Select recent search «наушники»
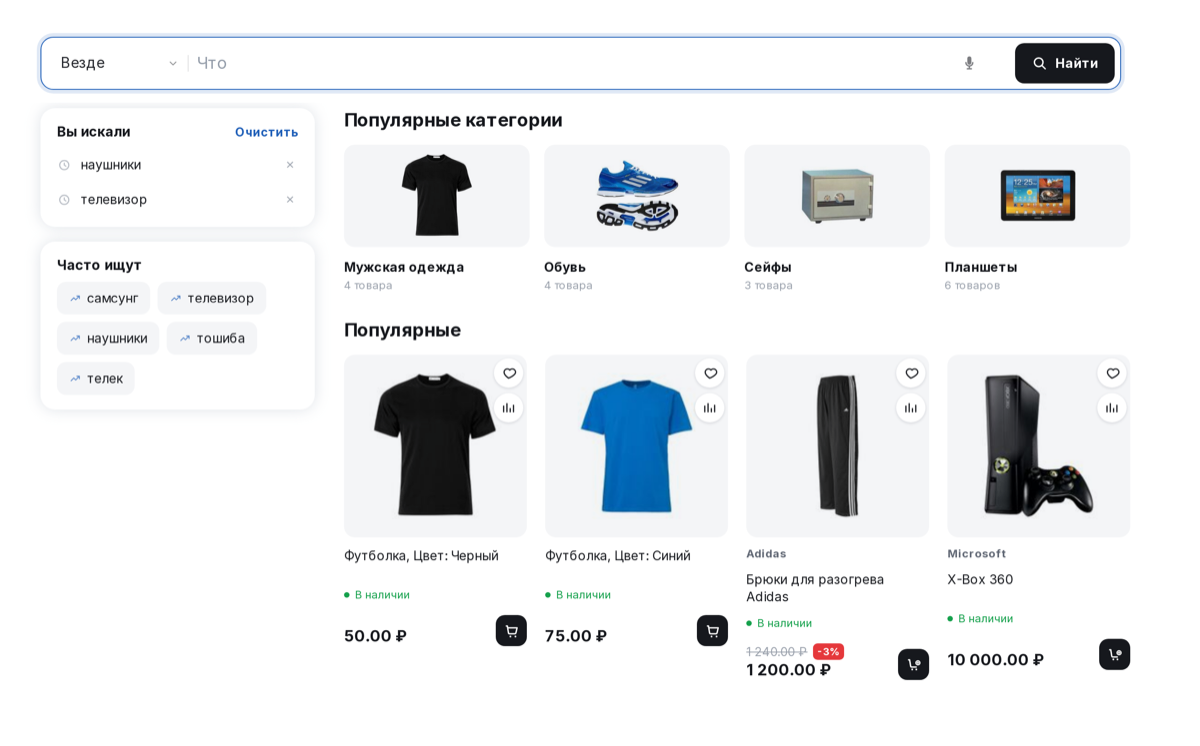 (111, 165)
